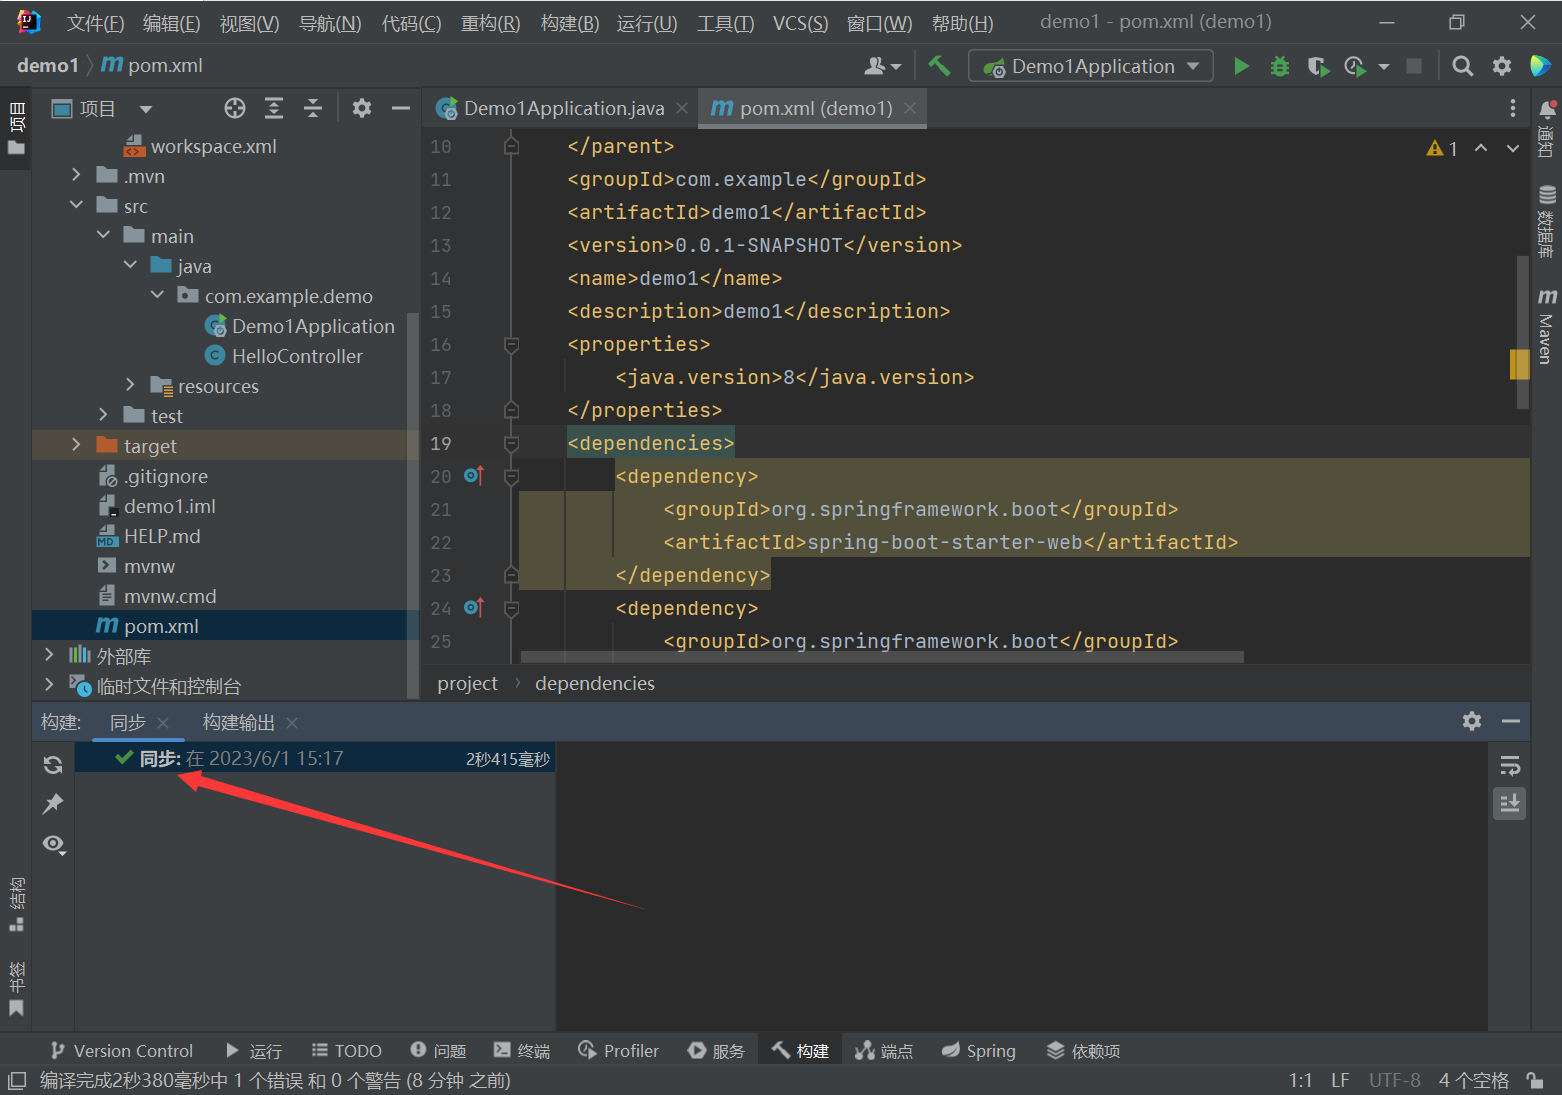Select opened file using the locate target icon
This screenshot has width=1562, height=1095.
tap(235, 109)
